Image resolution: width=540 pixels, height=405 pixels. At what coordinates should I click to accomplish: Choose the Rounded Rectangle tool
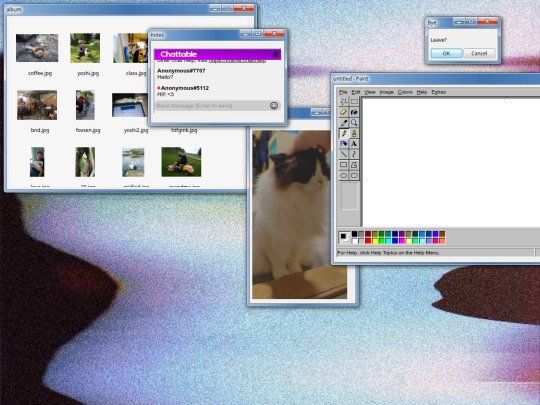tap(354, 176)
